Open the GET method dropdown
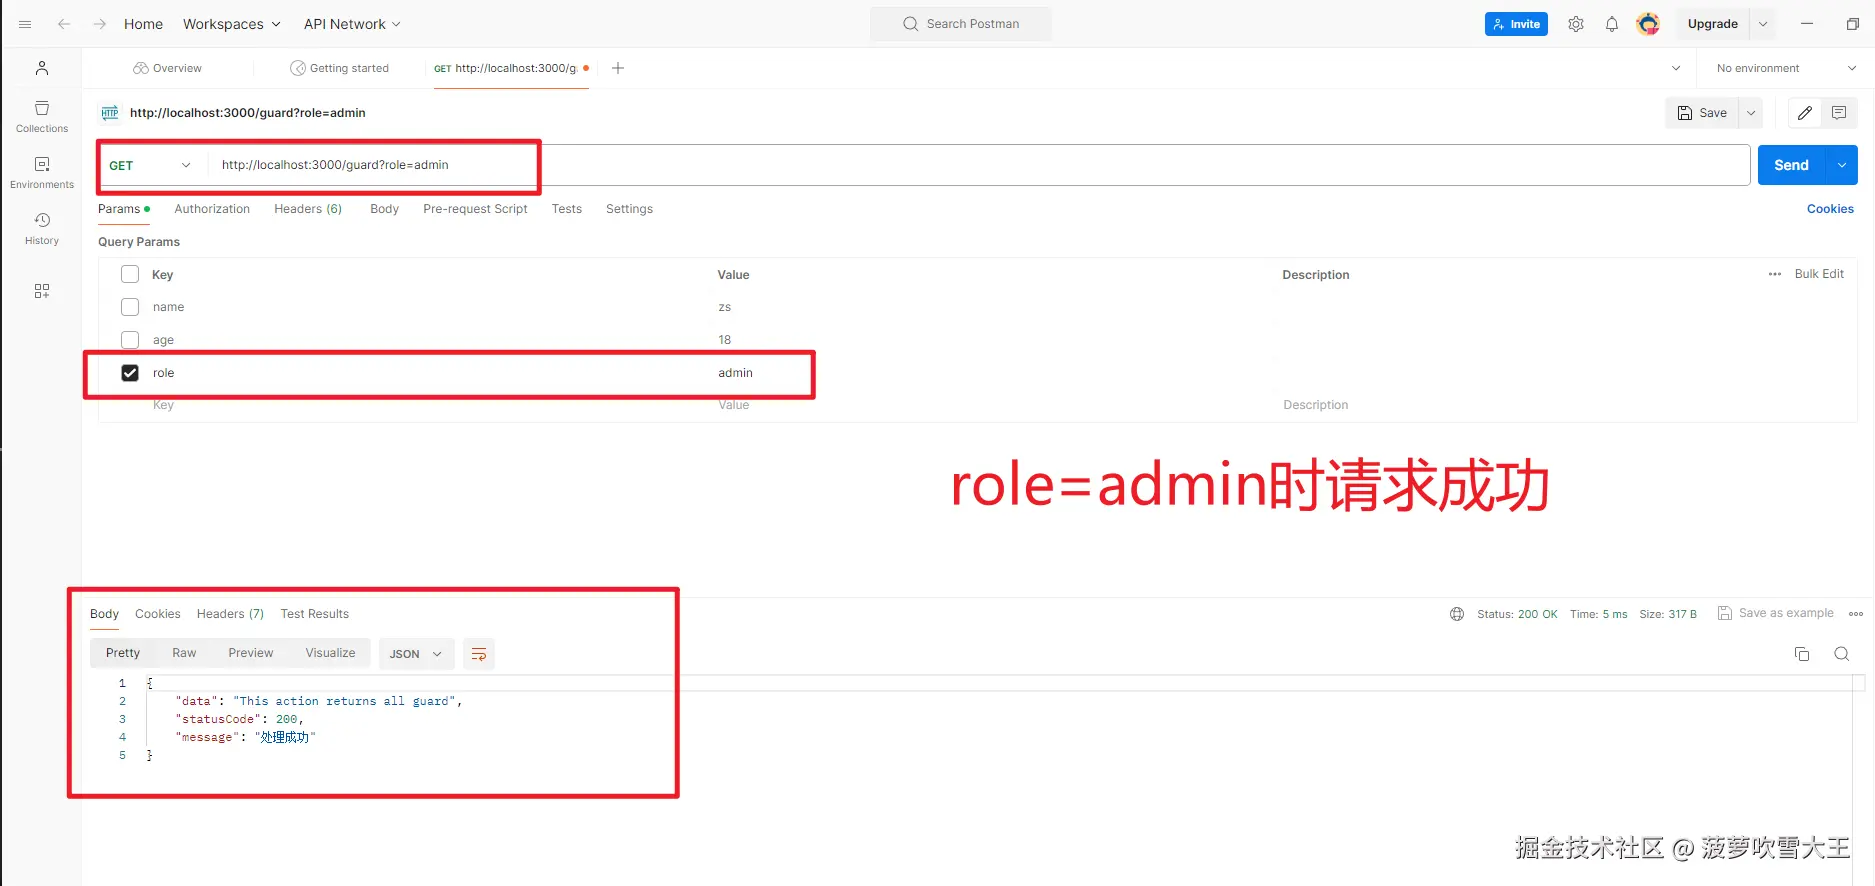This screenshot has width=1875, height=886. [x=150, y=165]
